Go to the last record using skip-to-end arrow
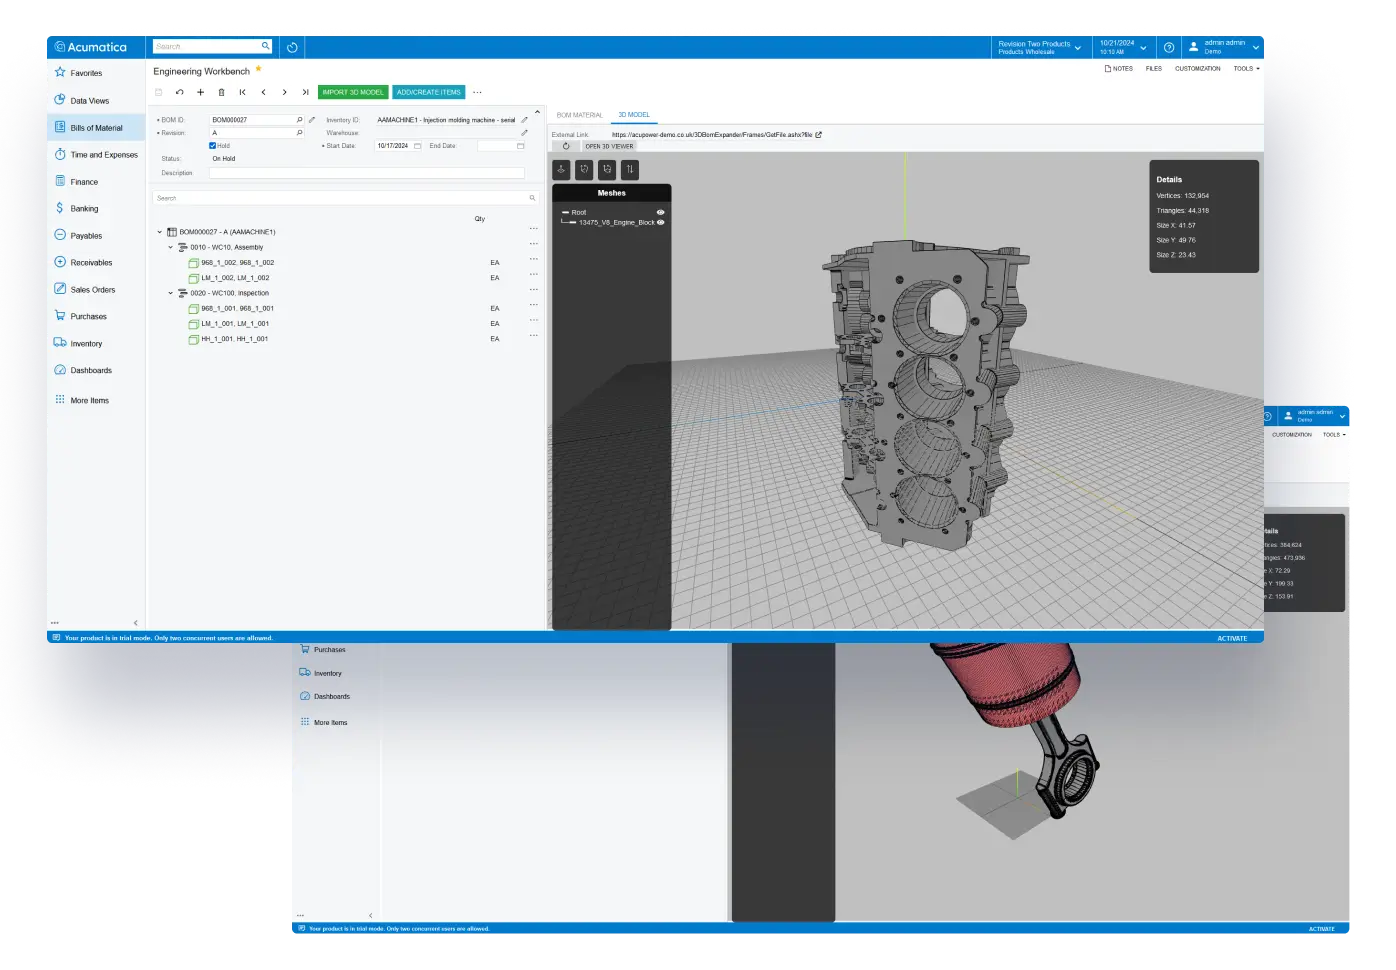This screenshot has width=1396, height=970. coord(305,92)
